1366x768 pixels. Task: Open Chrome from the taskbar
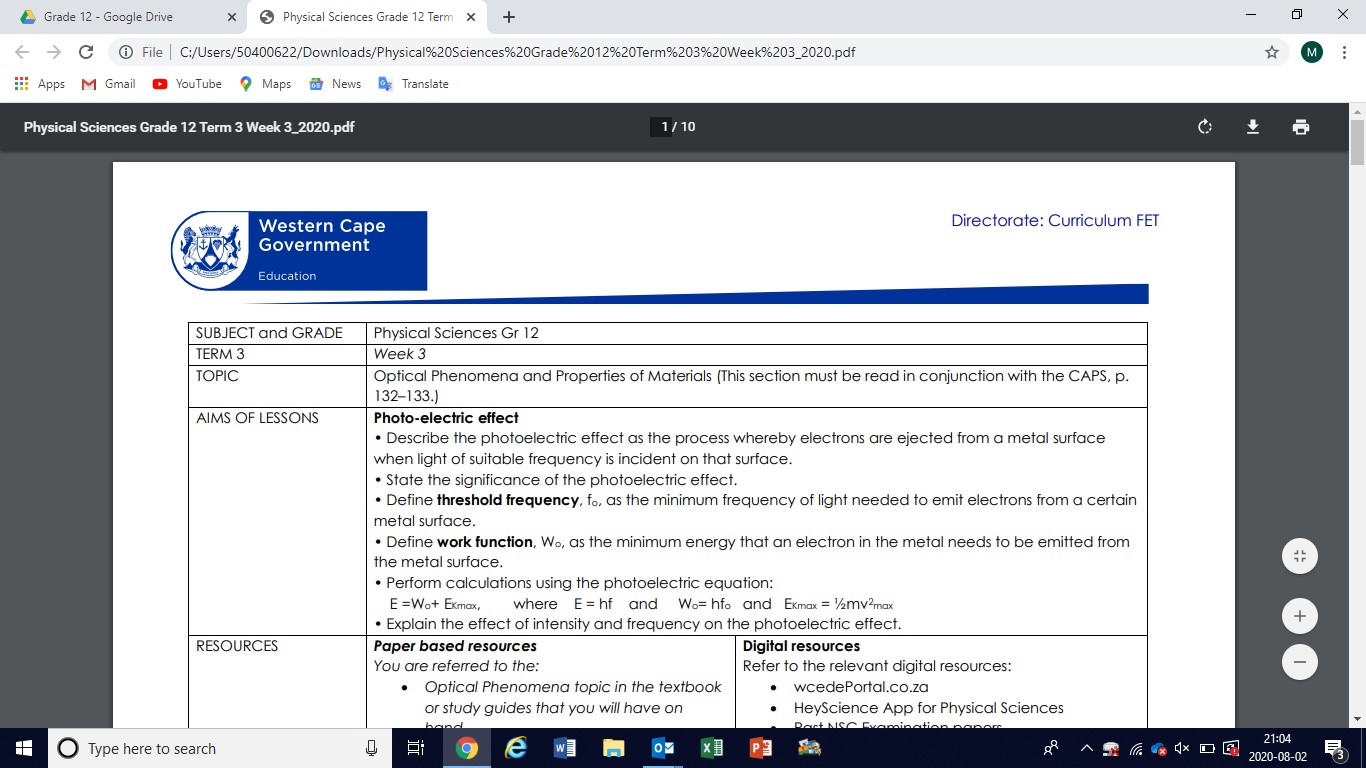tap(466, 748)
